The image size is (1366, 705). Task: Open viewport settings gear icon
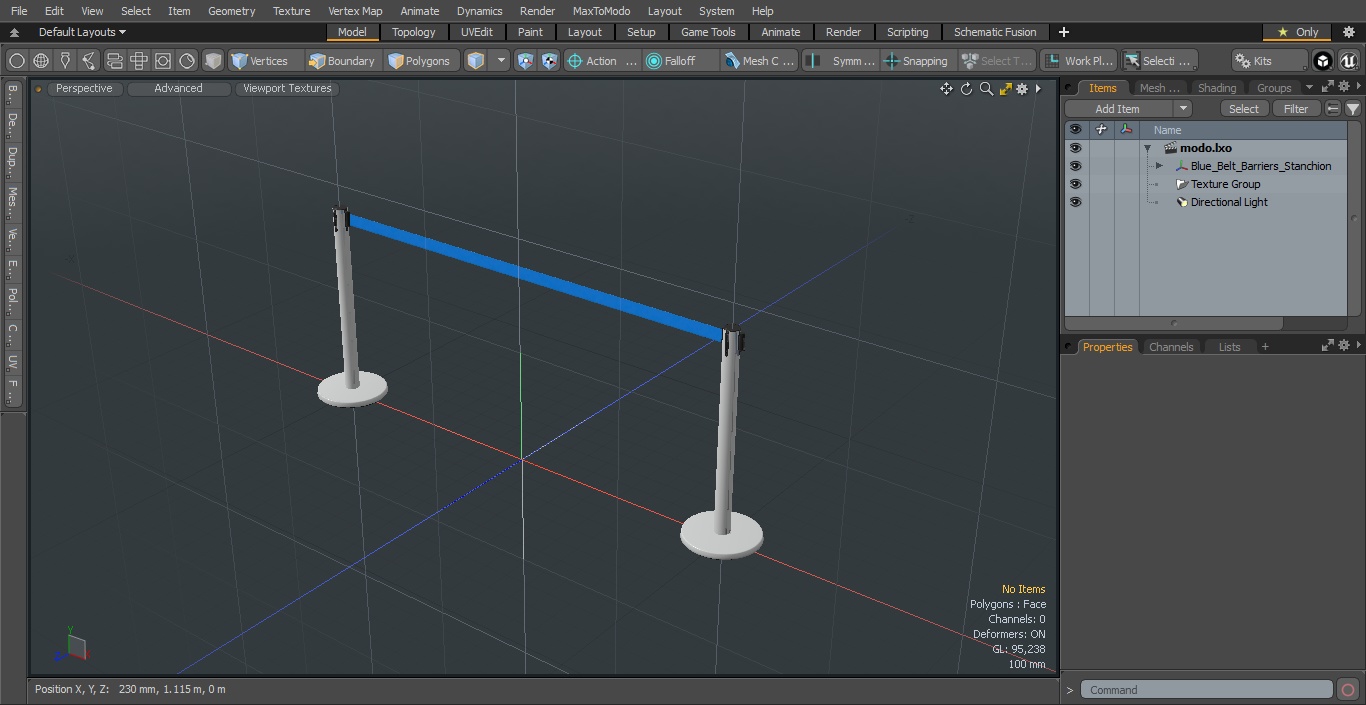(x=1022, y=89)
